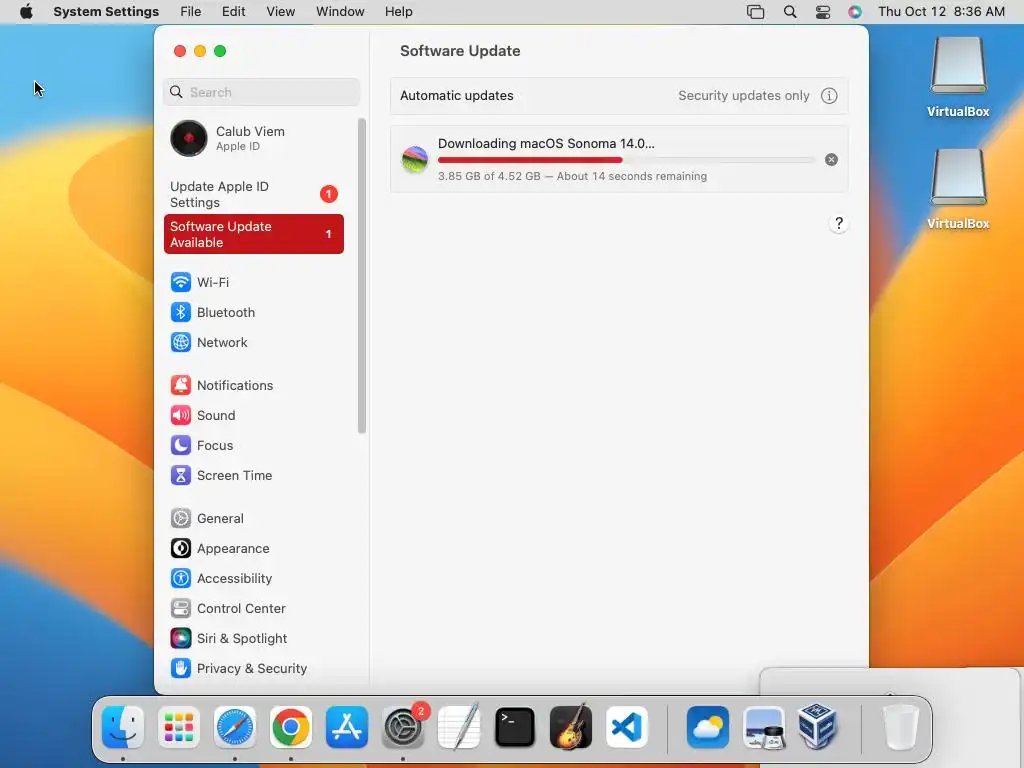Select Update Apple ID Settings item
Viewport: 1024px width, 768px height.
(253, 194)
